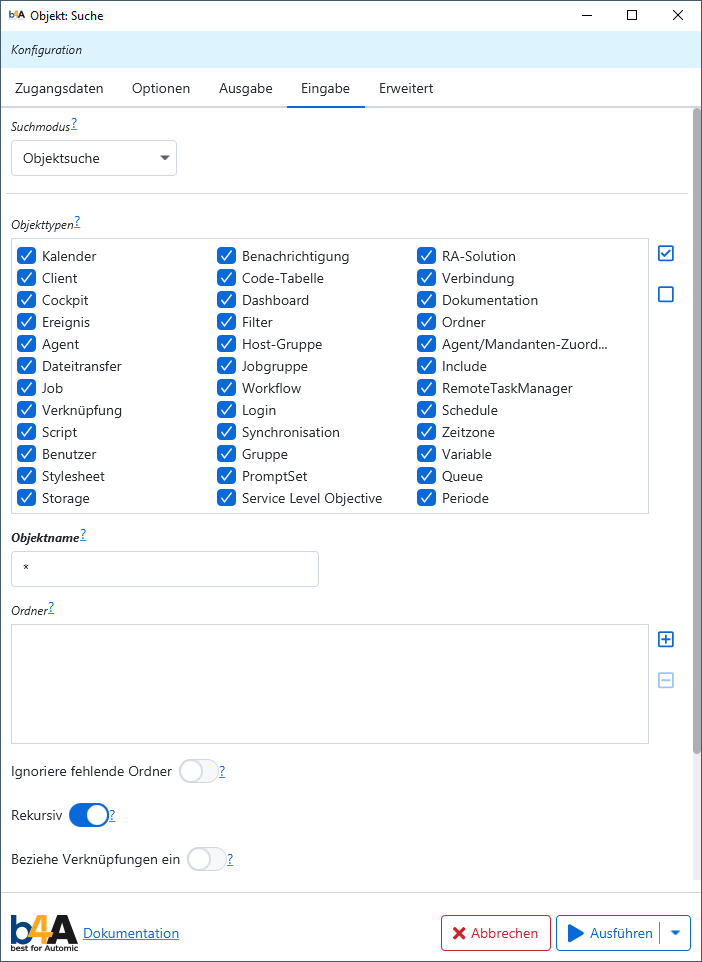Click the minus icon to remove folder

pyautogui.click(x=666, y=680)
